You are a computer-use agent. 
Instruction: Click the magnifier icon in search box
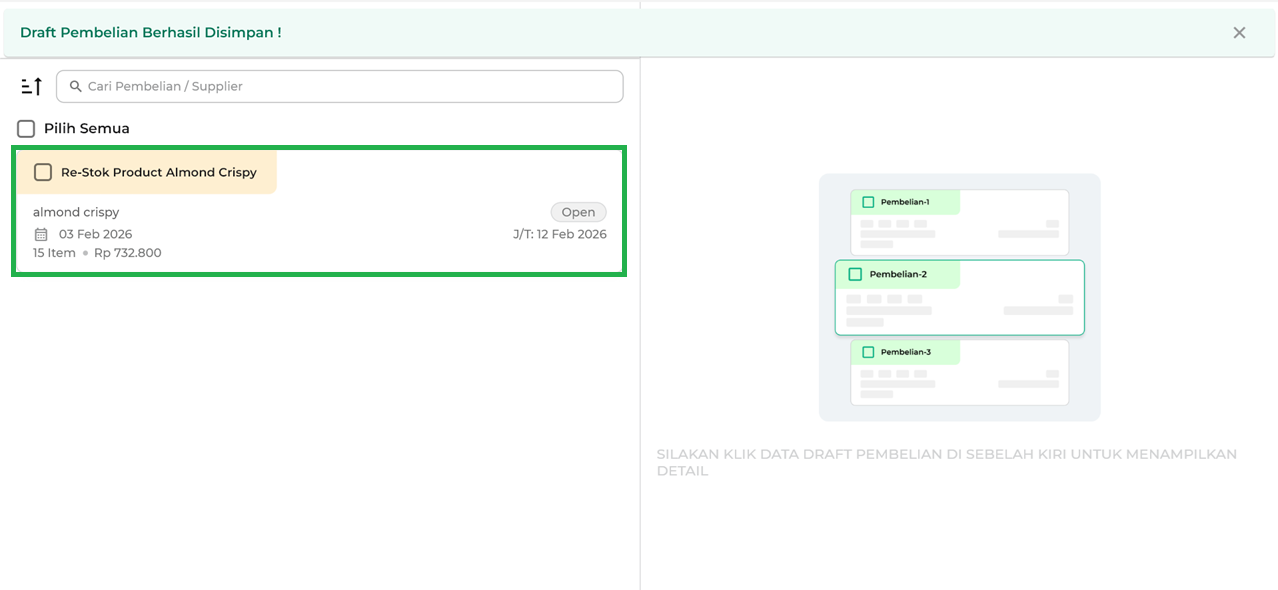tap(75, 87)
